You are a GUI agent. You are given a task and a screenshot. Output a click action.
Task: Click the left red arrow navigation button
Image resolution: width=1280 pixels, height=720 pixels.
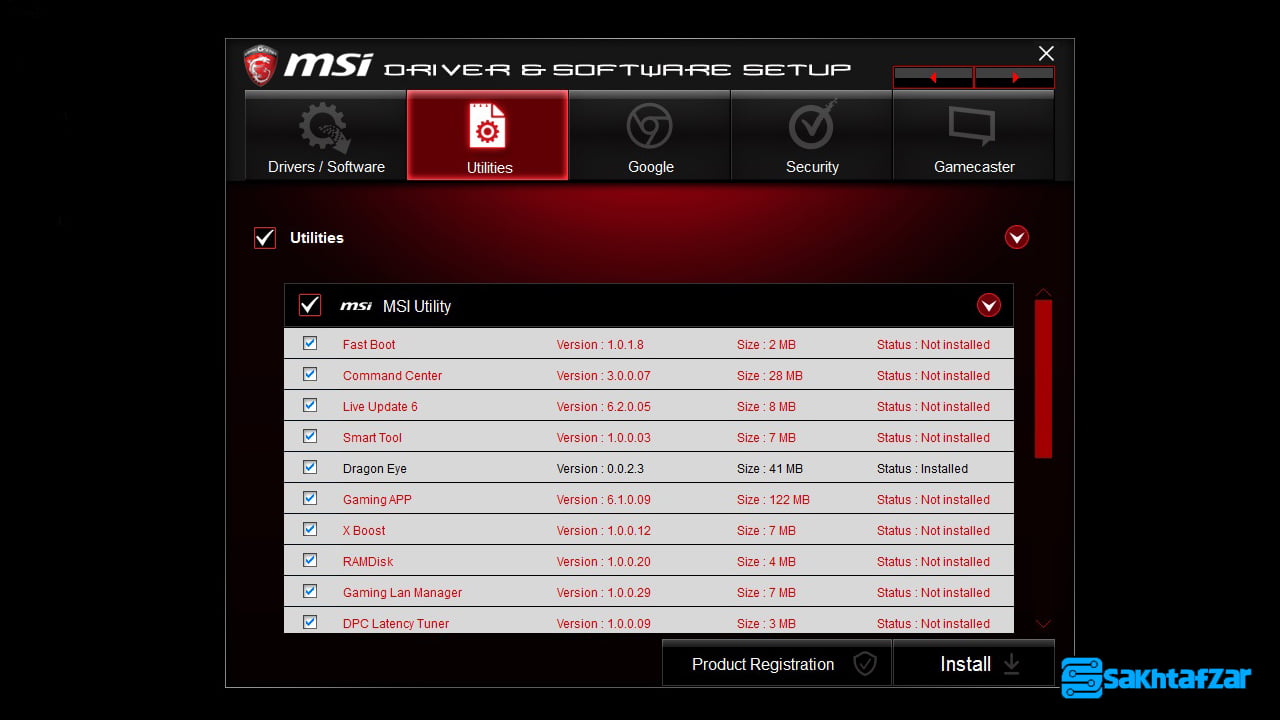pos(933,77)
